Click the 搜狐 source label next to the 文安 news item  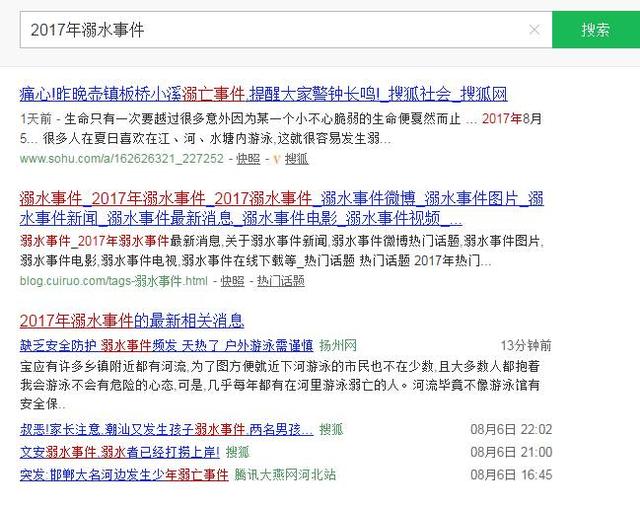[x=238, y=452]
